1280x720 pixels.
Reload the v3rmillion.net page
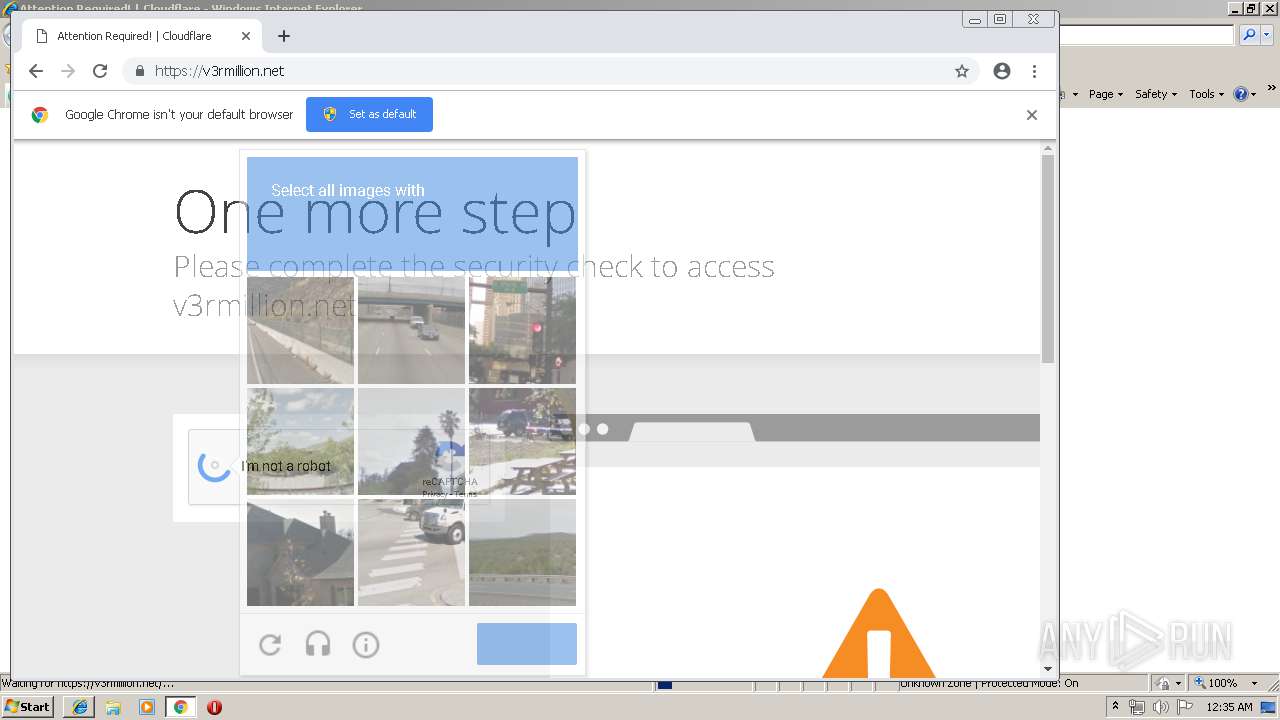click(x=100, y=71)
